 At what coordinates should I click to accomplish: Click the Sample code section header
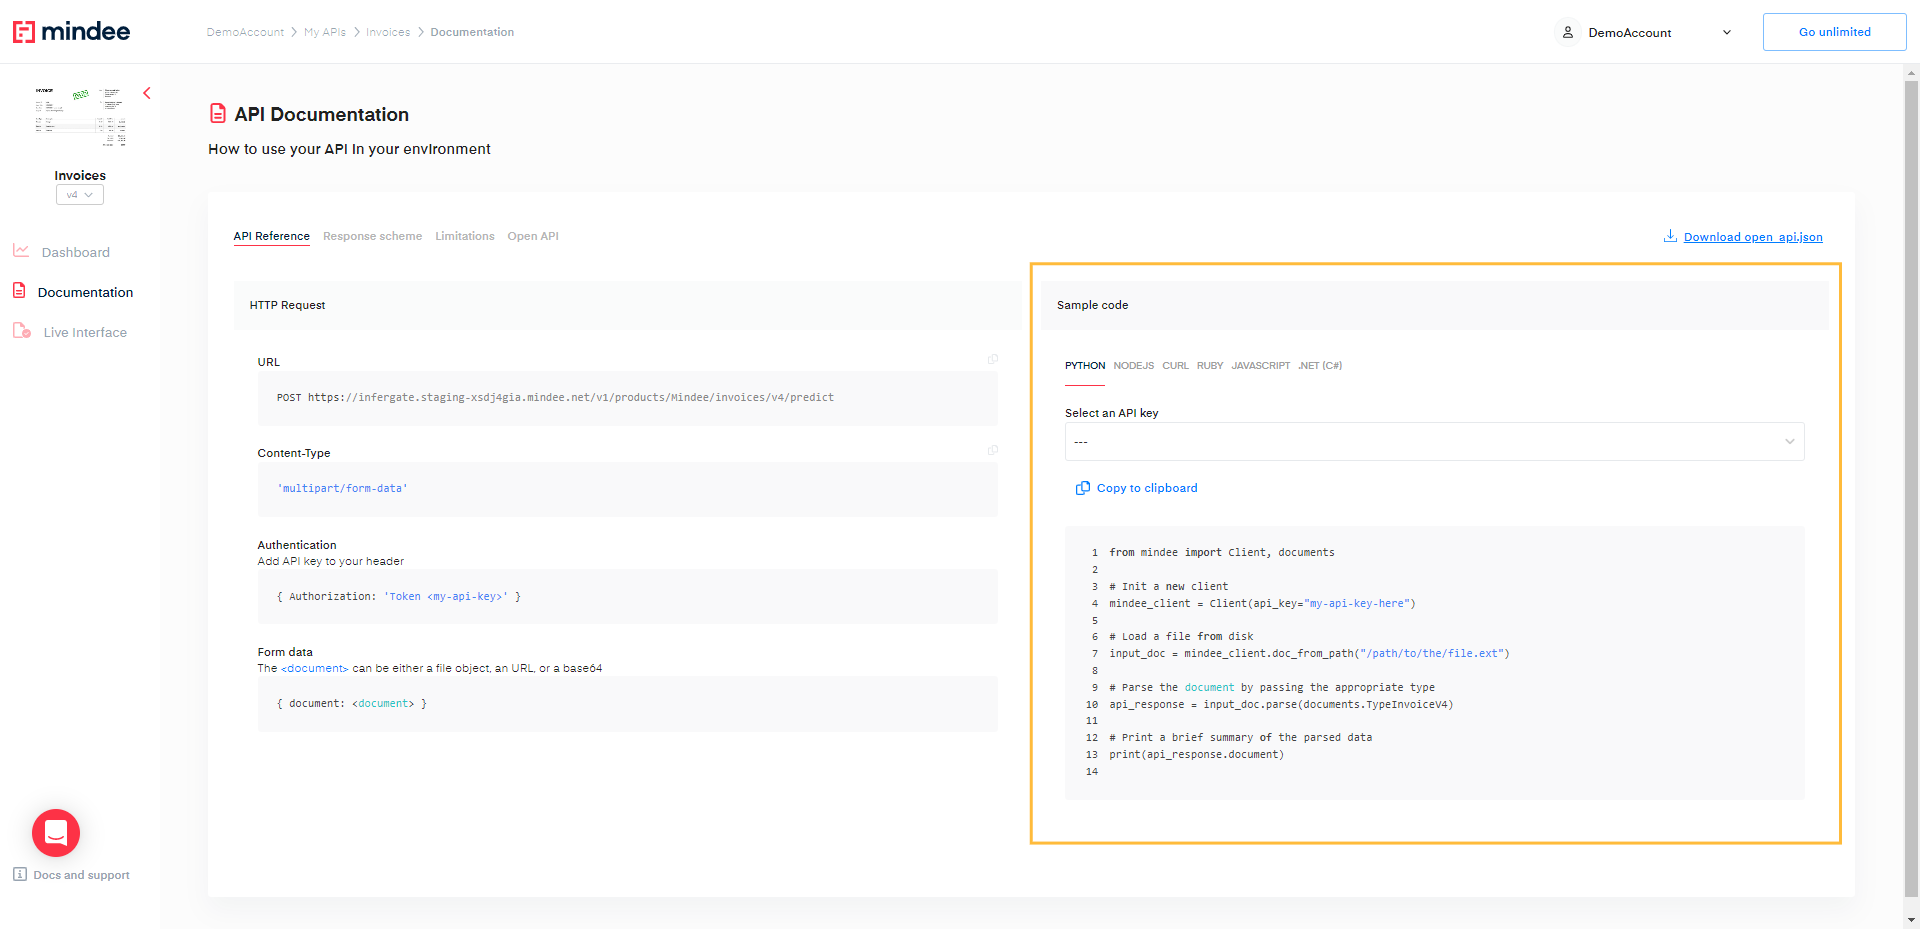pyautogui.click(x=1435, y=305)
